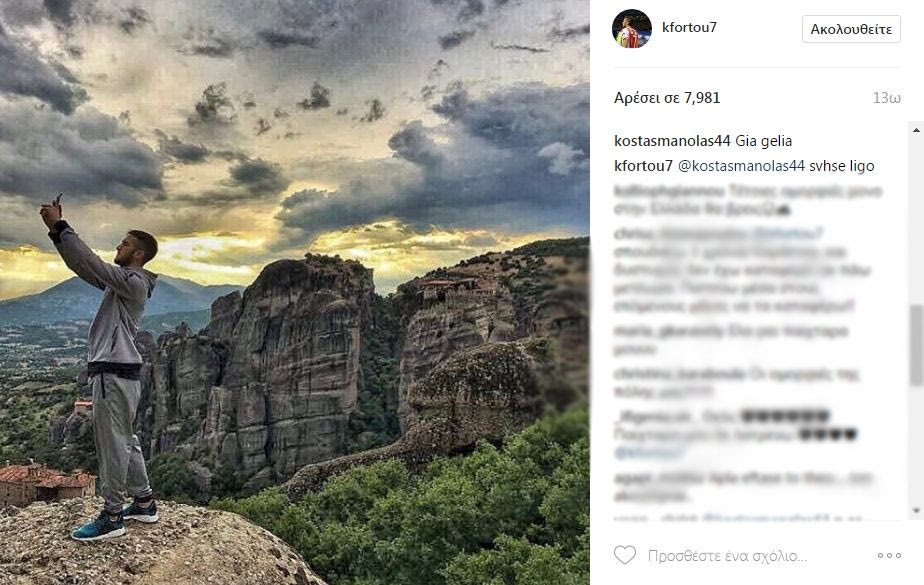
Task: Open kfortou7 profile from header username
Action: [689, 28]
